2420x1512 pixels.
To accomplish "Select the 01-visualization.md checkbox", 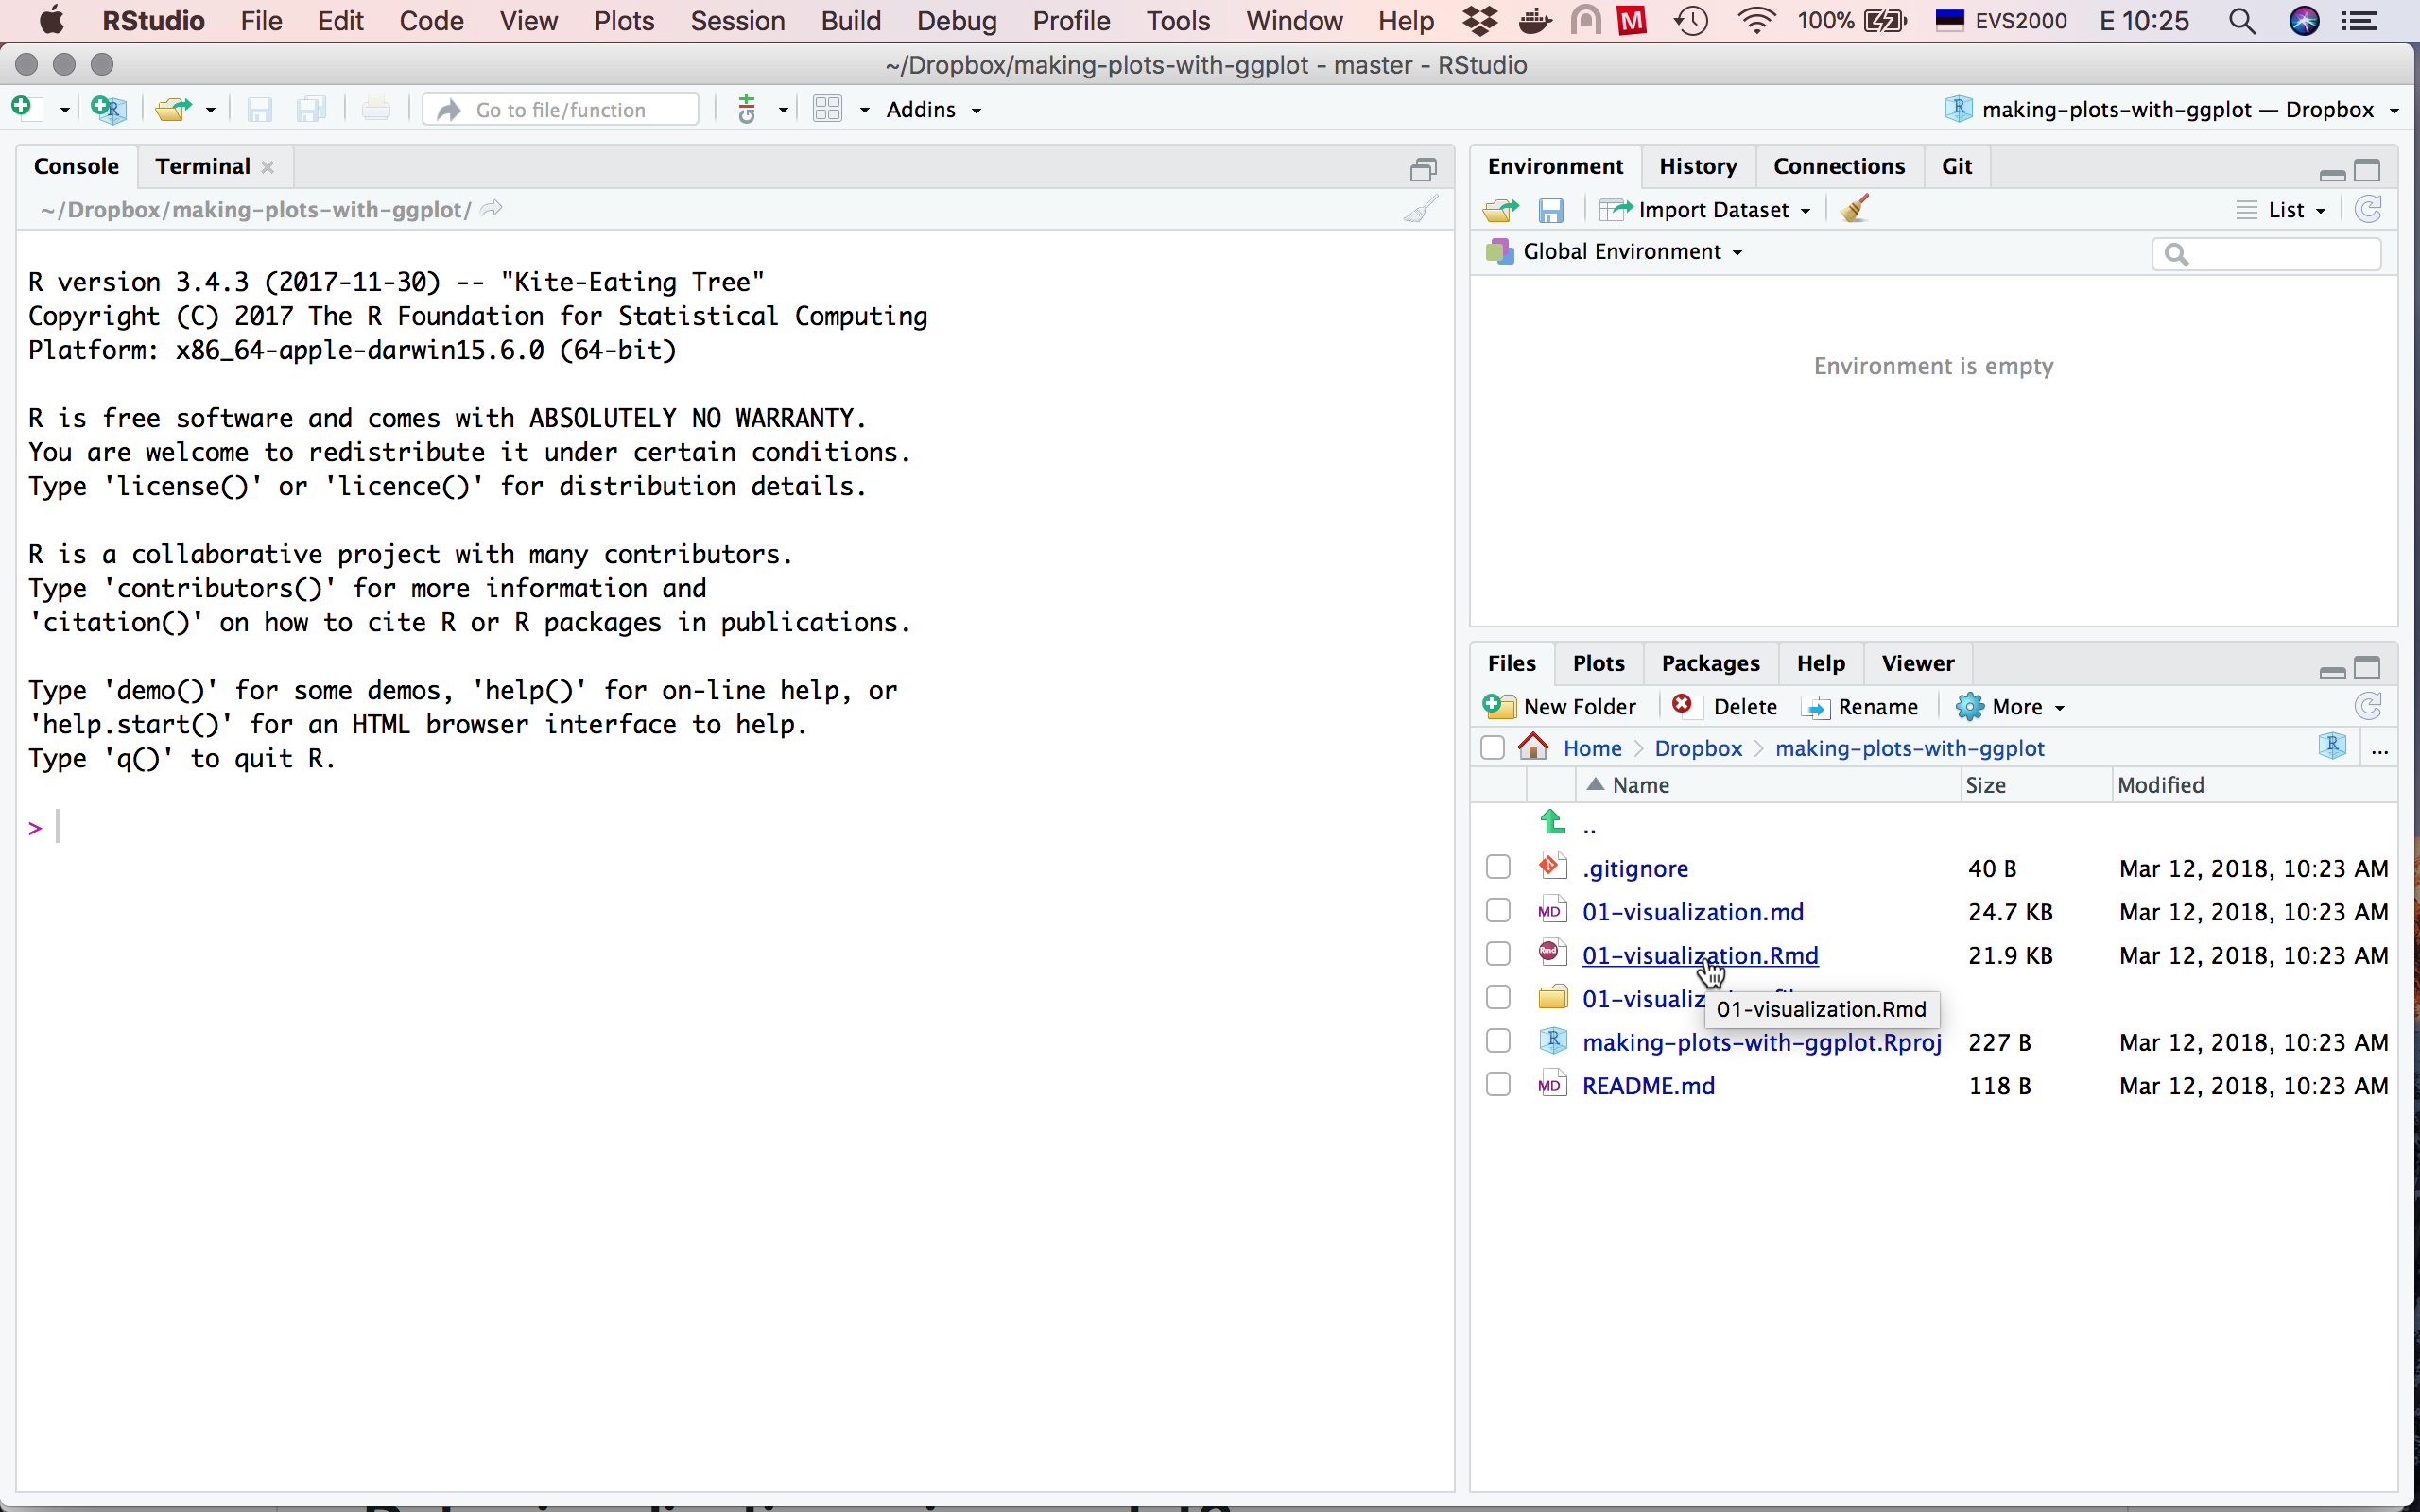I will coord(1498,911).
